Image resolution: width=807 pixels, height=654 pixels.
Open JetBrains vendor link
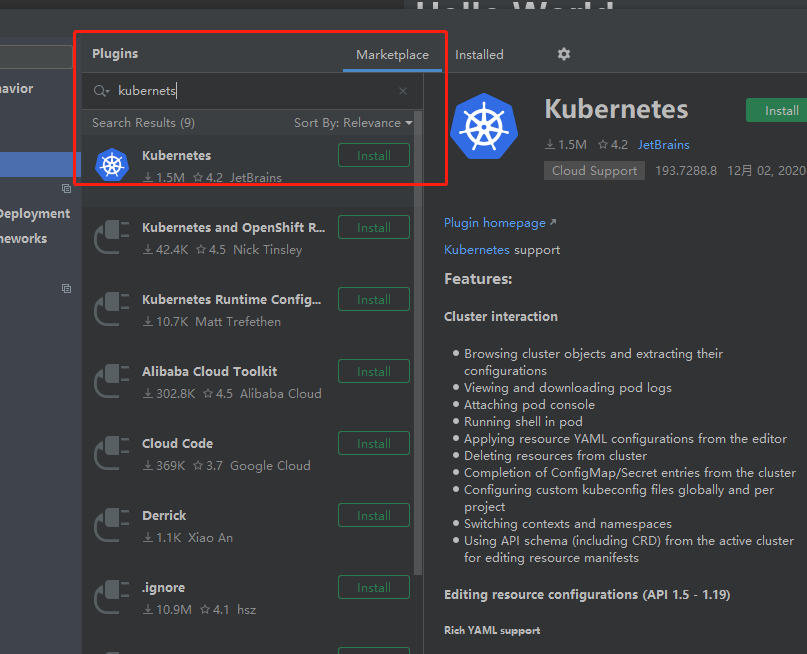point(663,145)
